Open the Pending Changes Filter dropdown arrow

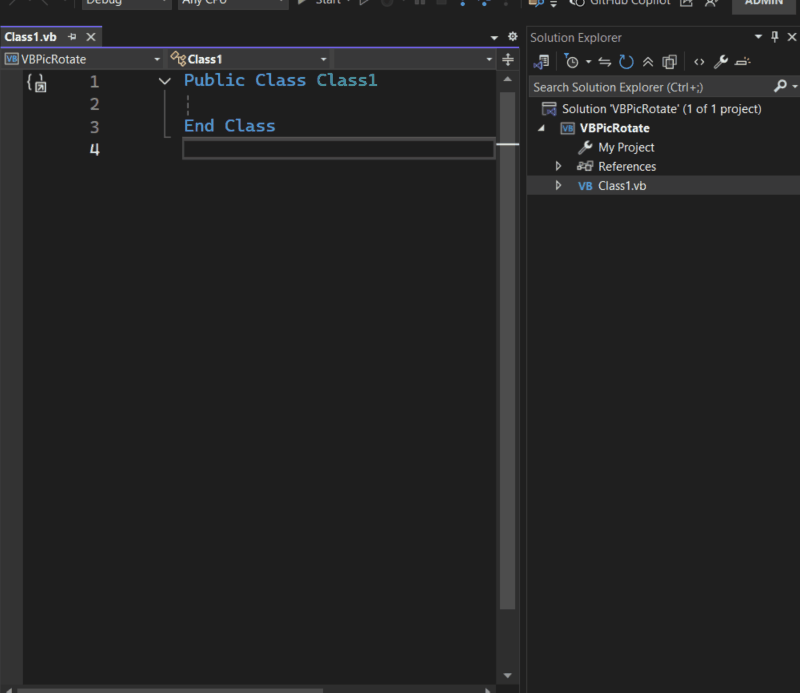[x=588, y=62]
